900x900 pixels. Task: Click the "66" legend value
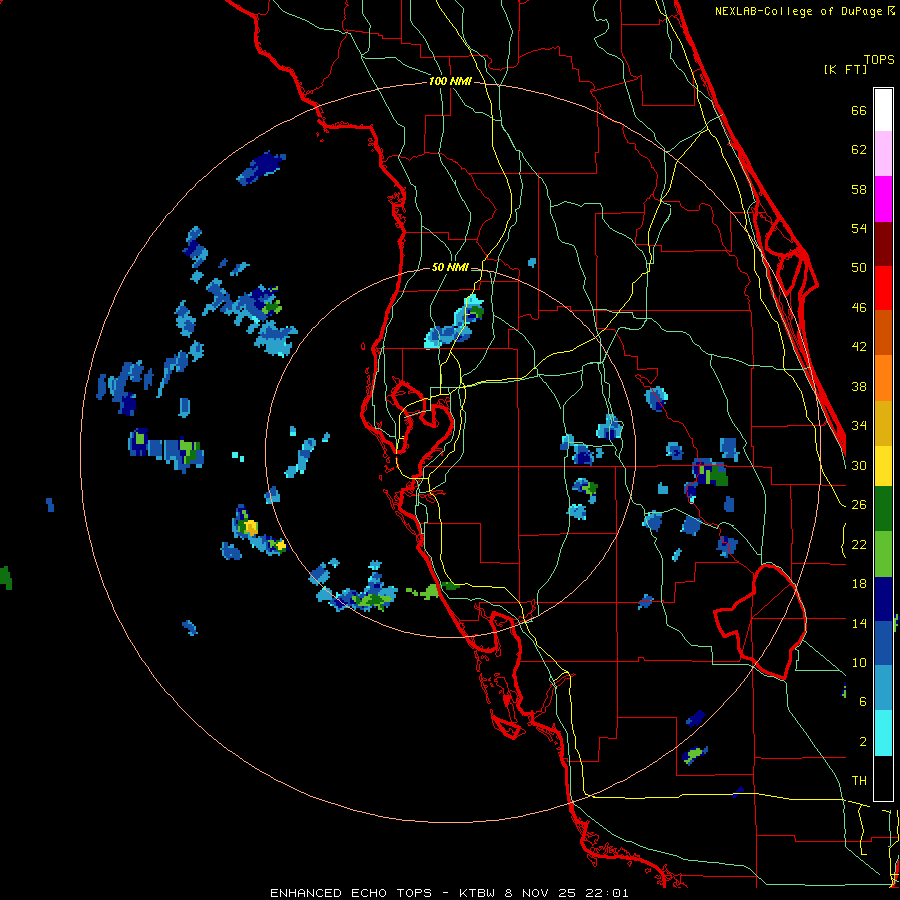[x=859, y=111]
